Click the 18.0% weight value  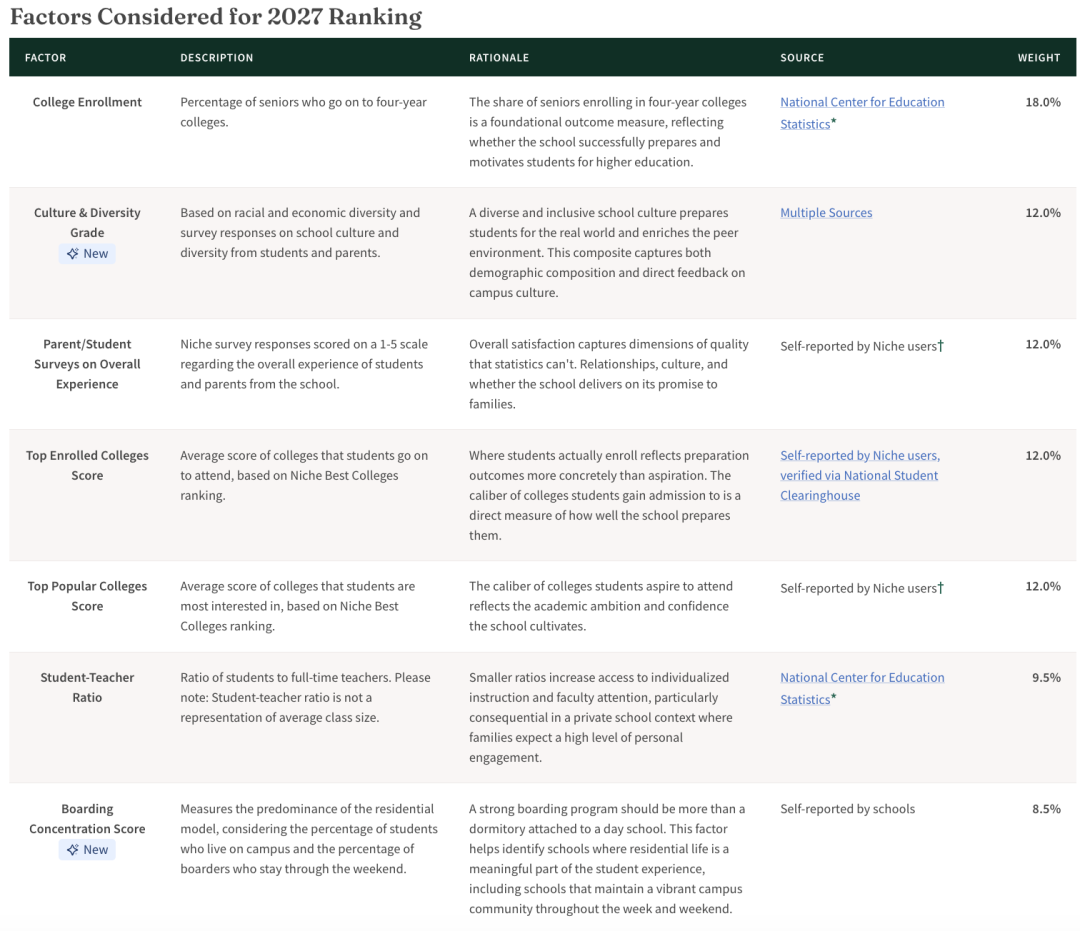pos(1043,102)
